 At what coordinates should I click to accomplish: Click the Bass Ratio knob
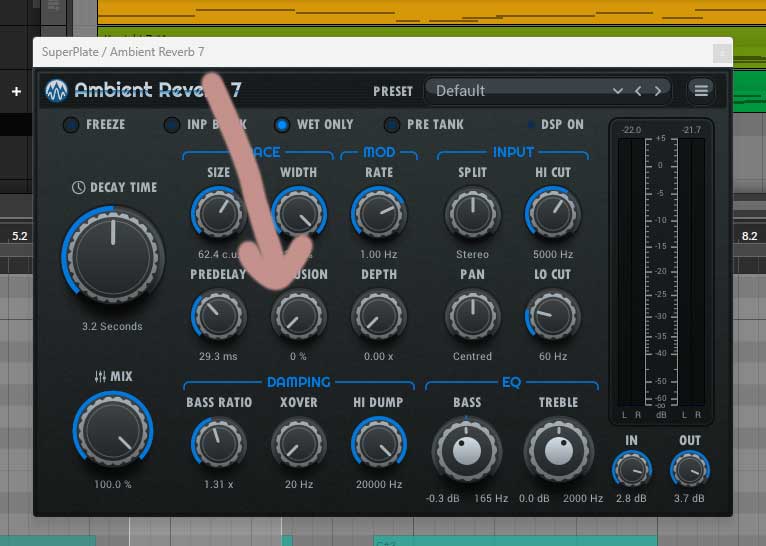click(218, 443)
